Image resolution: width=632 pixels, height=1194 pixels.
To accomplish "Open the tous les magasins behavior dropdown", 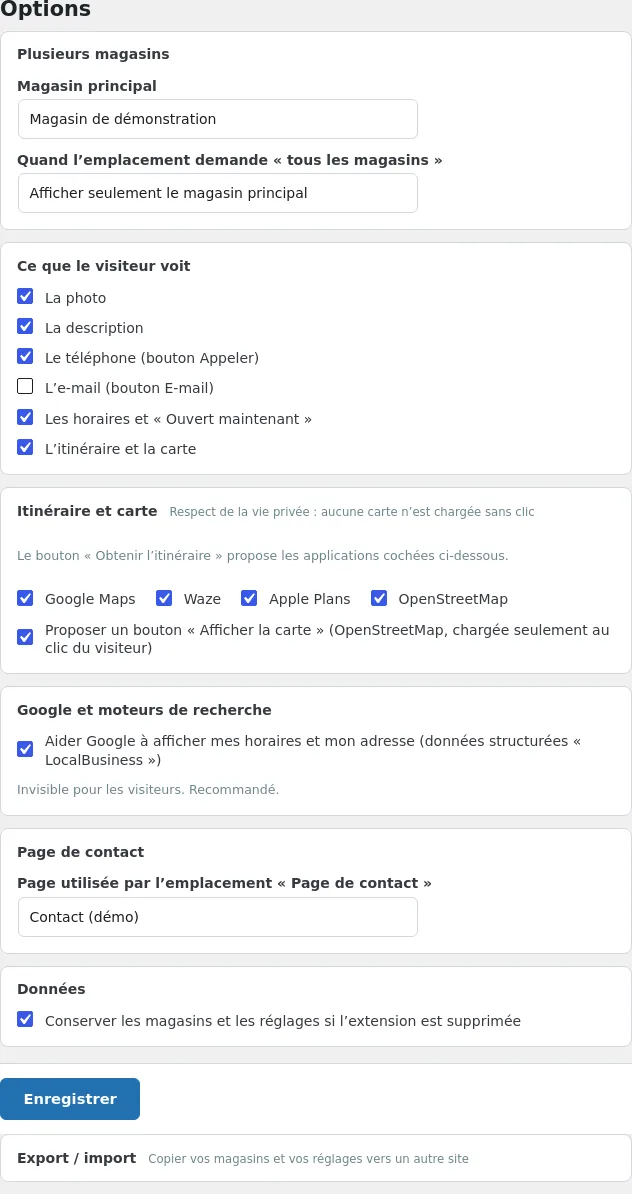I will click(x=218, y=193).
